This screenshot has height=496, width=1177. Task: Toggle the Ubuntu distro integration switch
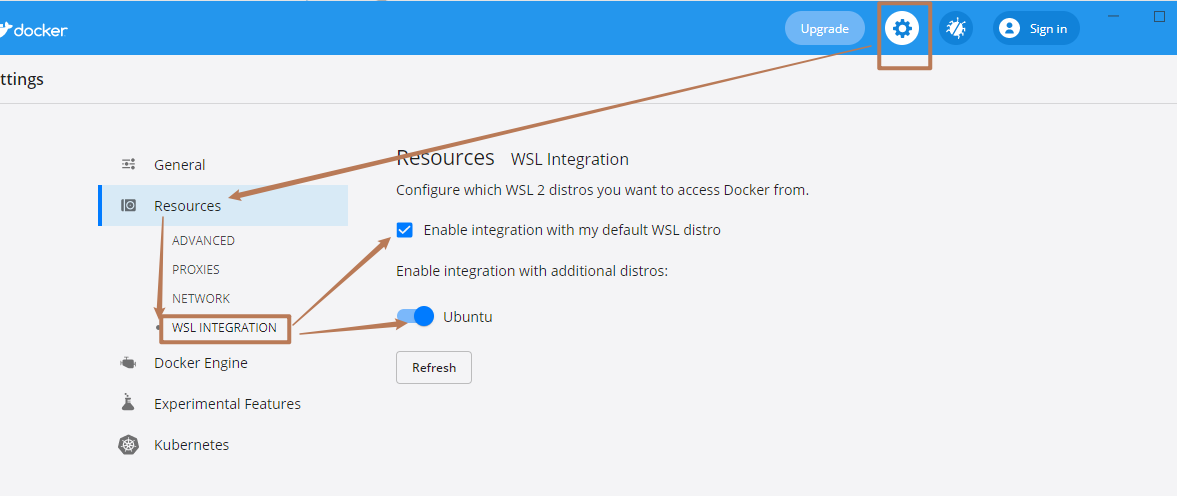(x=416, y=316)
